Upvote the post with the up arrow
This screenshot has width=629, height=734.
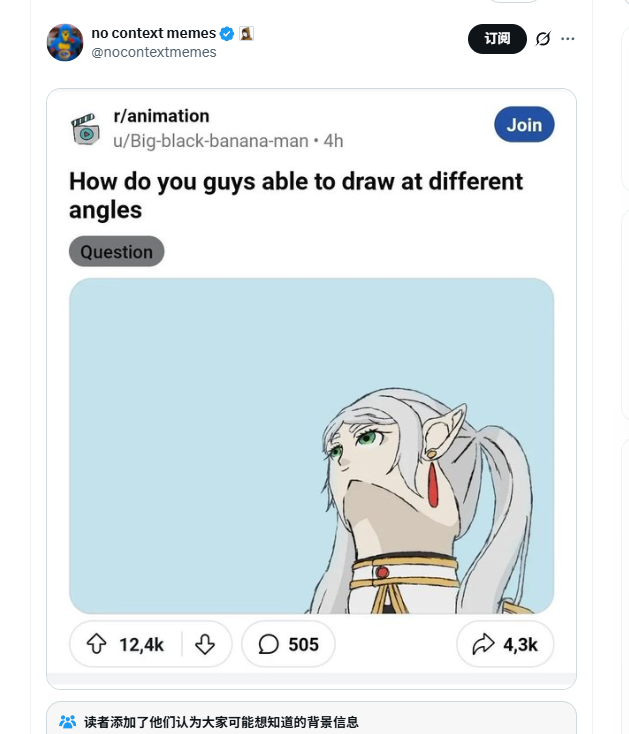96,644
